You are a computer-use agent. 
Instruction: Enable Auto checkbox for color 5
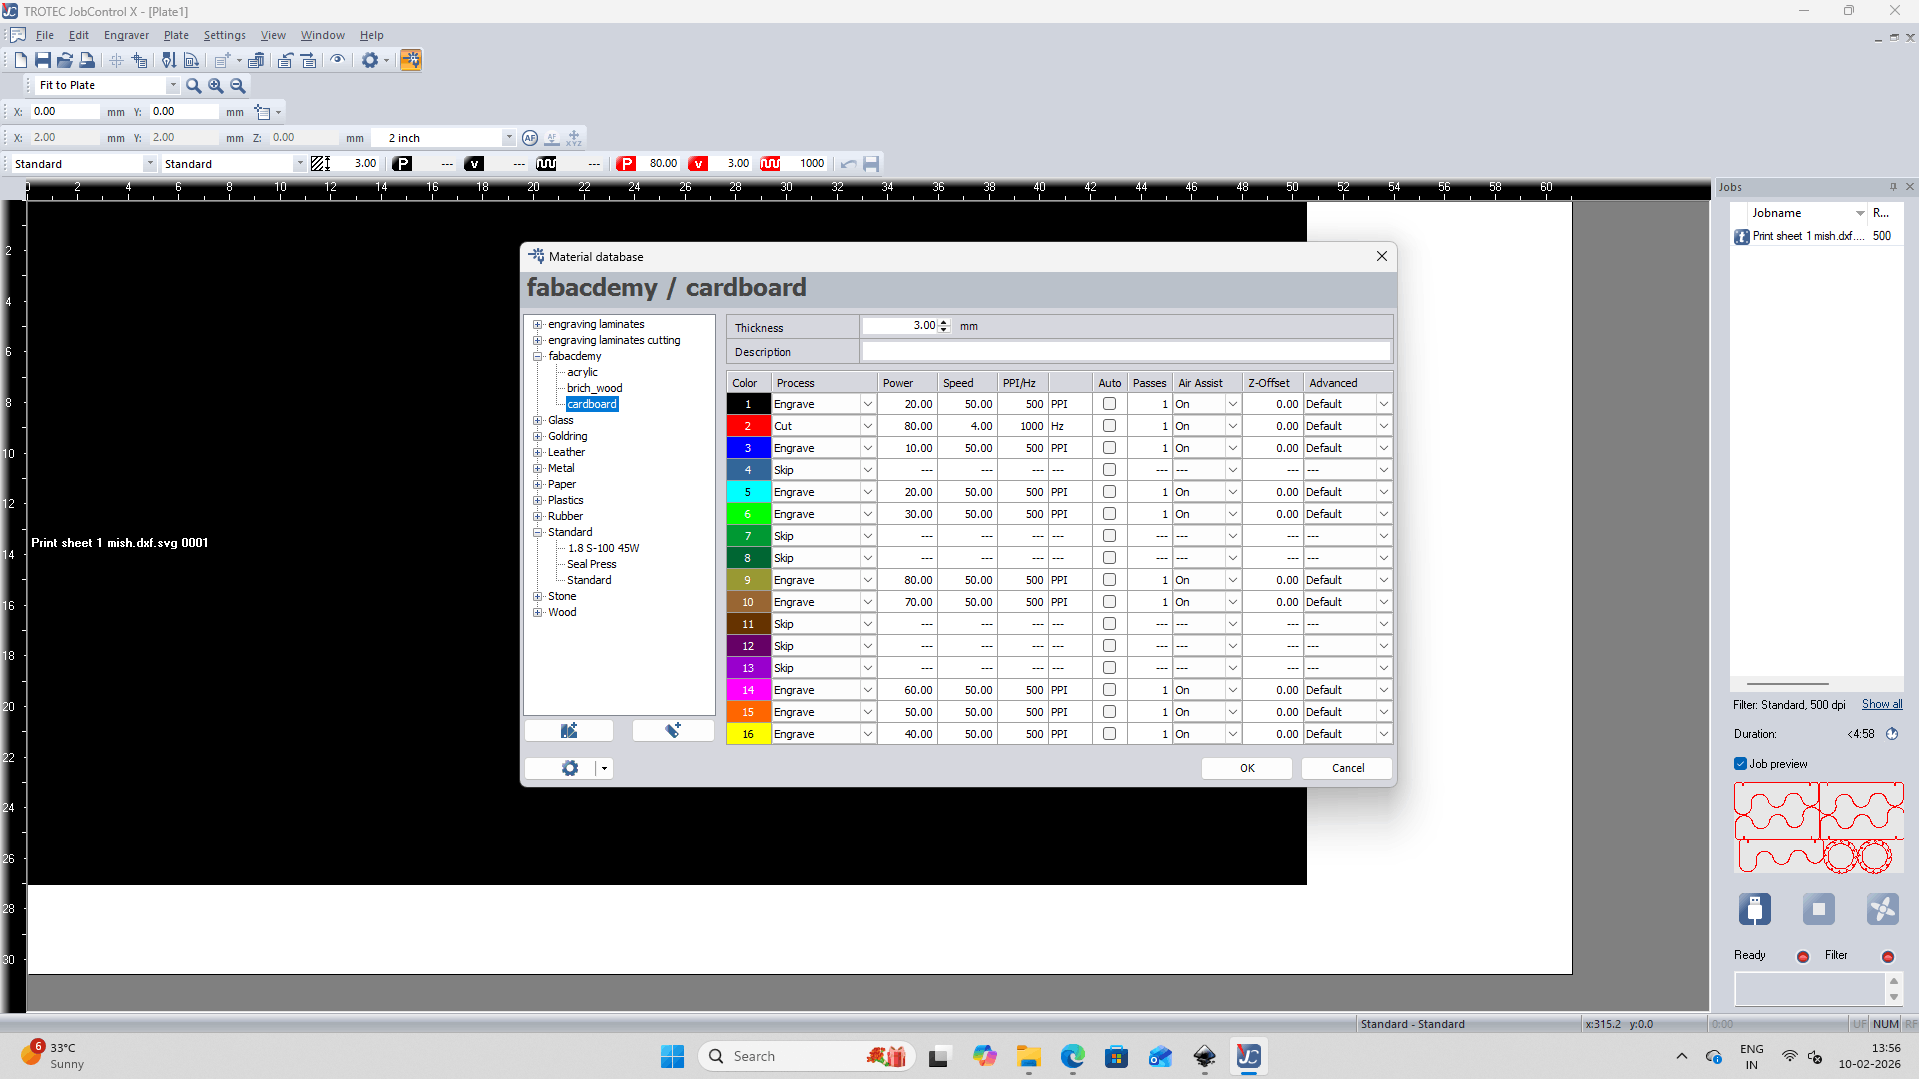(1109, 492)
